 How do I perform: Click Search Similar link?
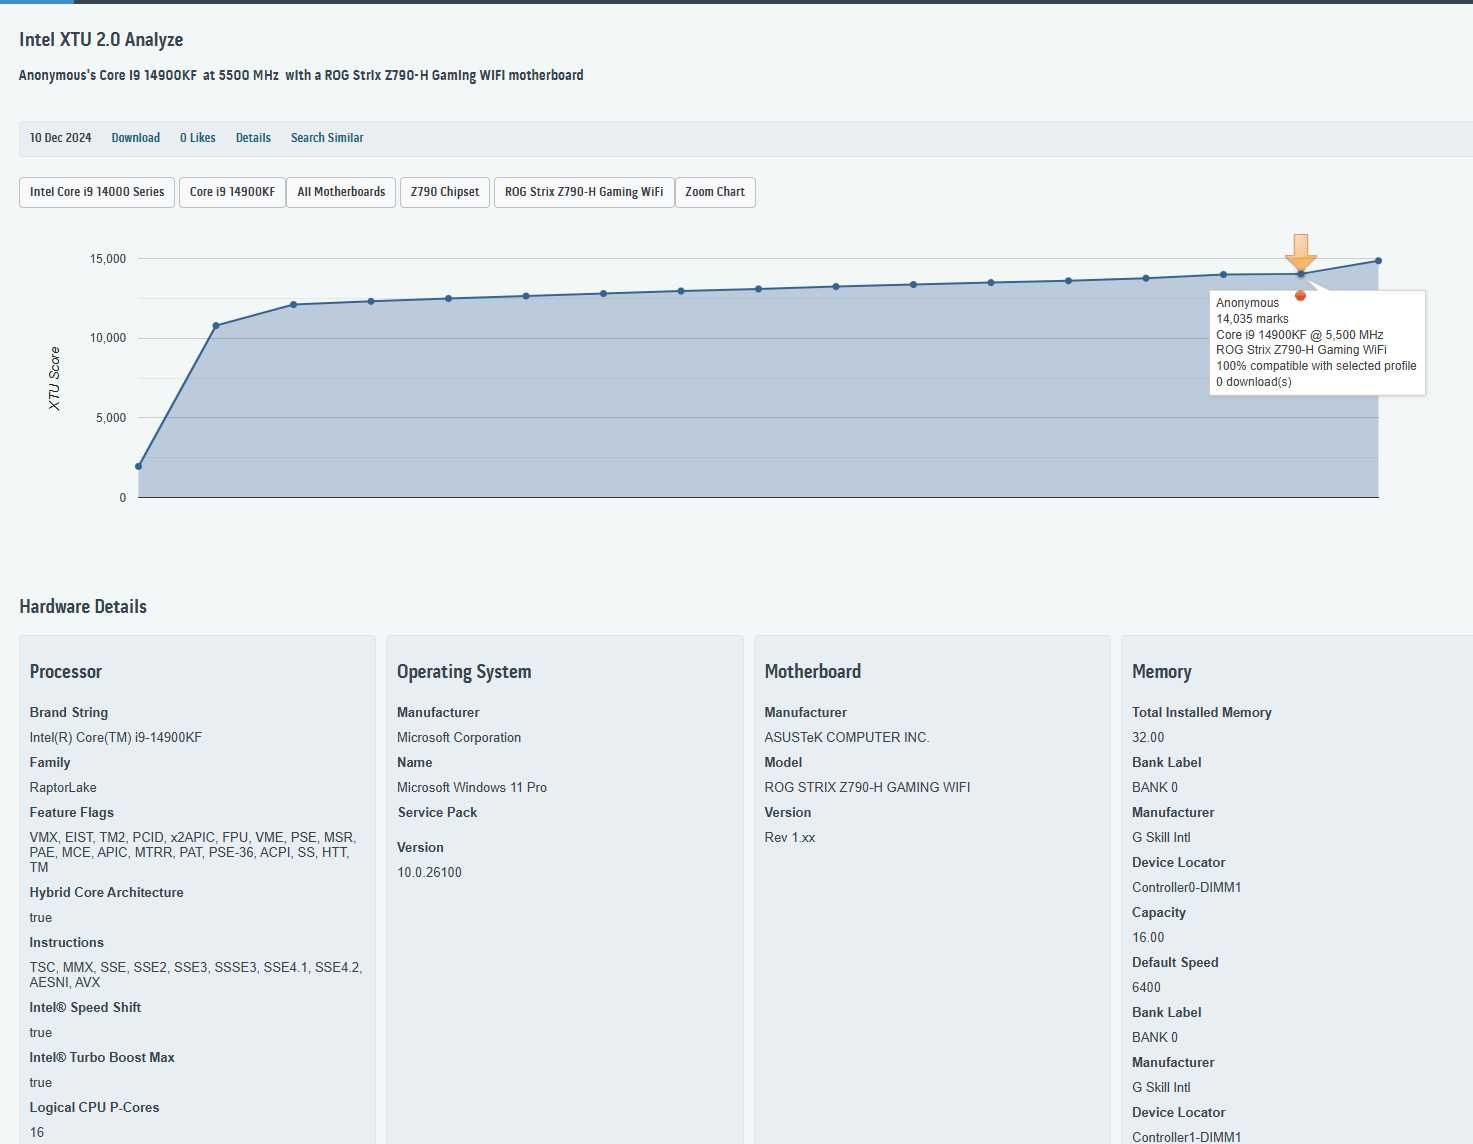tap(327, 138)
